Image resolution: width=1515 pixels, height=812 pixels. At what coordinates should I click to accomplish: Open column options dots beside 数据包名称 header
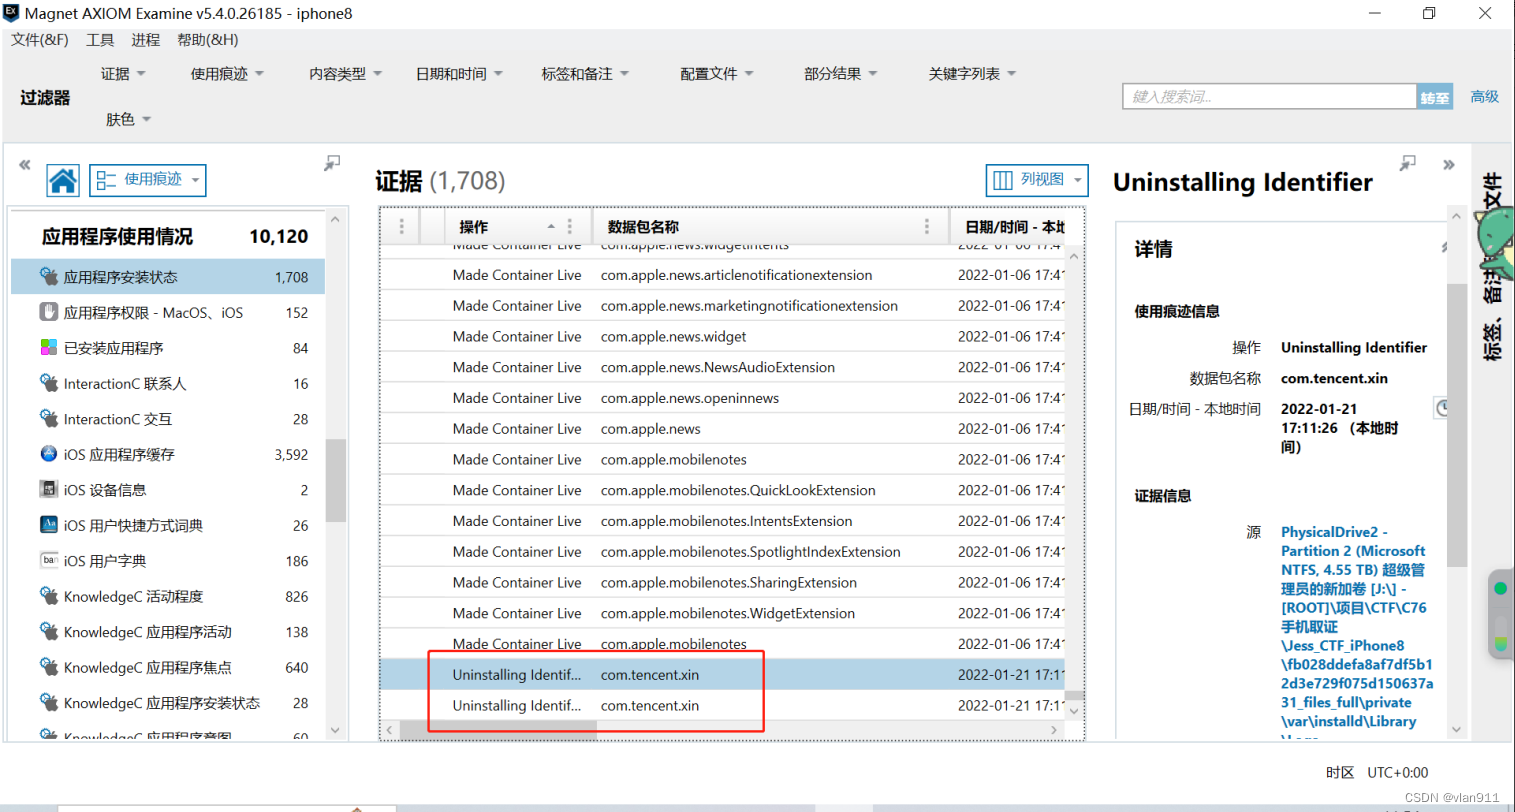coord(927,226)
